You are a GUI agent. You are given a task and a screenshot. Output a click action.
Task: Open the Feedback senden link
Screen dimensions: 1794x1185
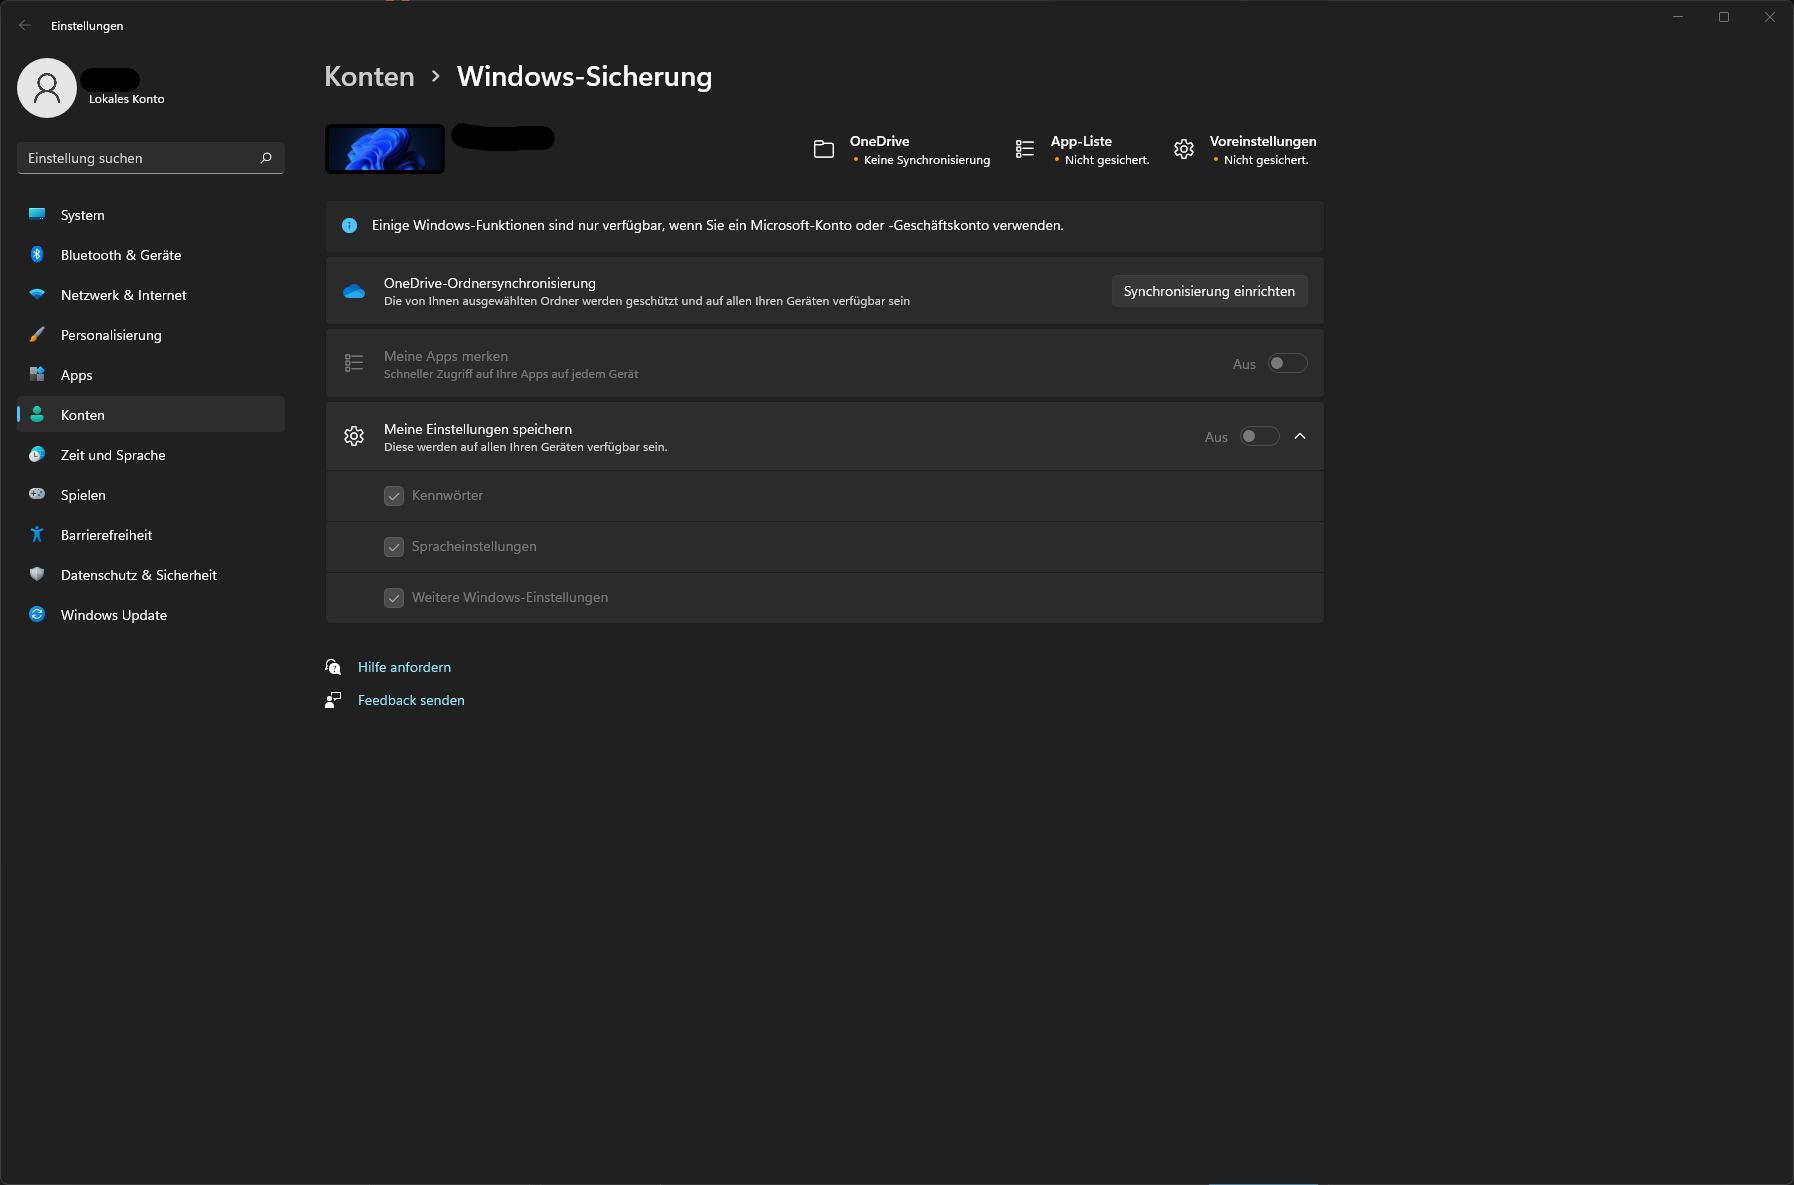click(411, 700)
